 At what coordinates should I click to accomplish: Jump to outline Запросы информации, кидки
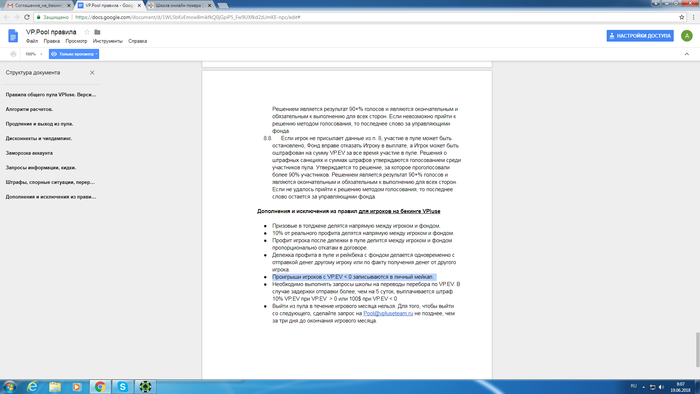41,167
